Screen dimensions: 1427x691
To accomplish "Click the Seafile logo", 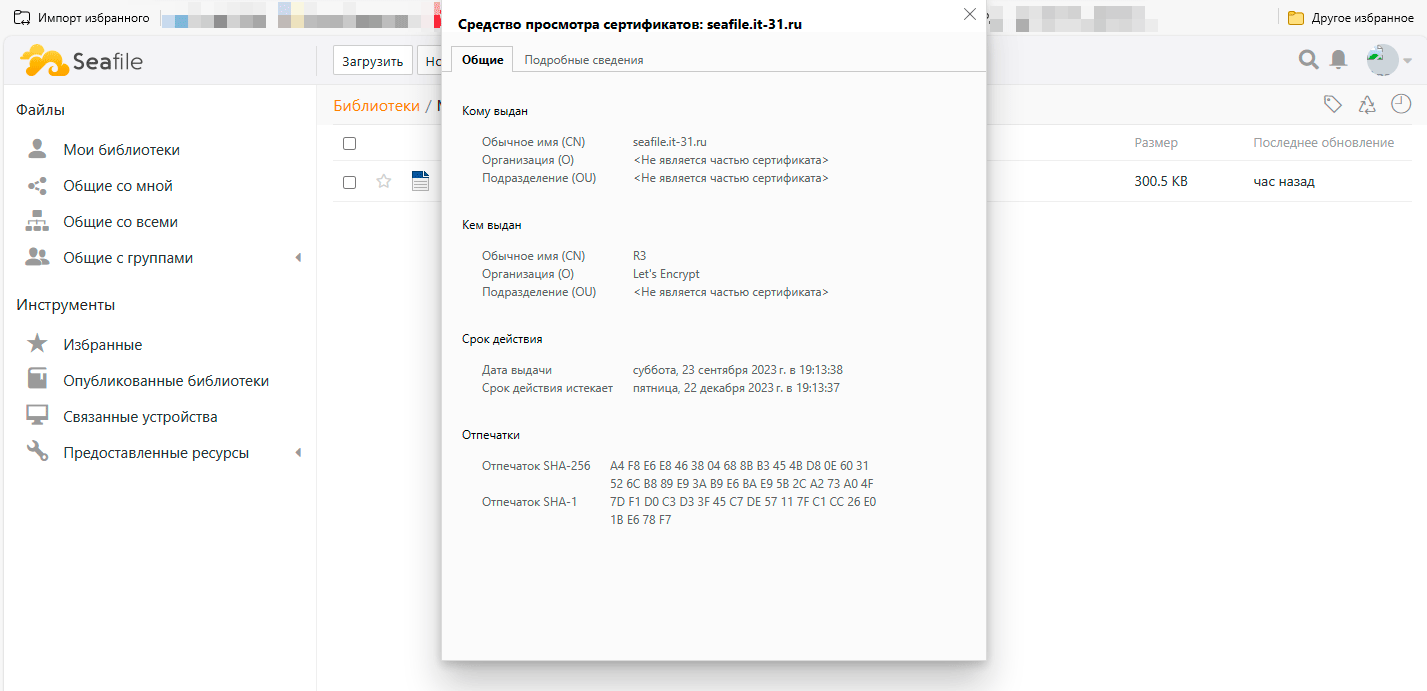I will [x=81, y=61].
